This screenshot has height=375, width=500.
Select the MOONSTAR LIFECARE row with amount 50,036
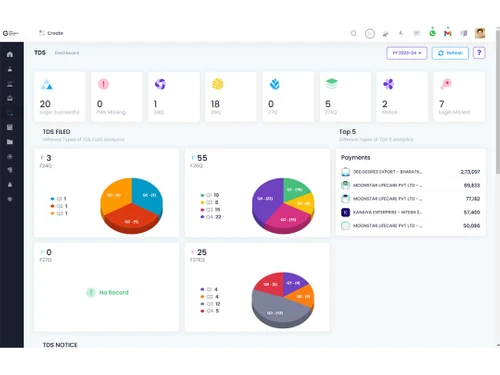pos(410,226)
